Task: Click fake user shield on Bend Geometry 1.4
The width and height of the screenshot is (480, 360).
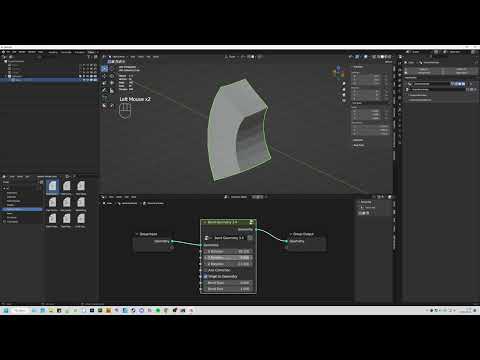Action: click(x=250, y=238)
